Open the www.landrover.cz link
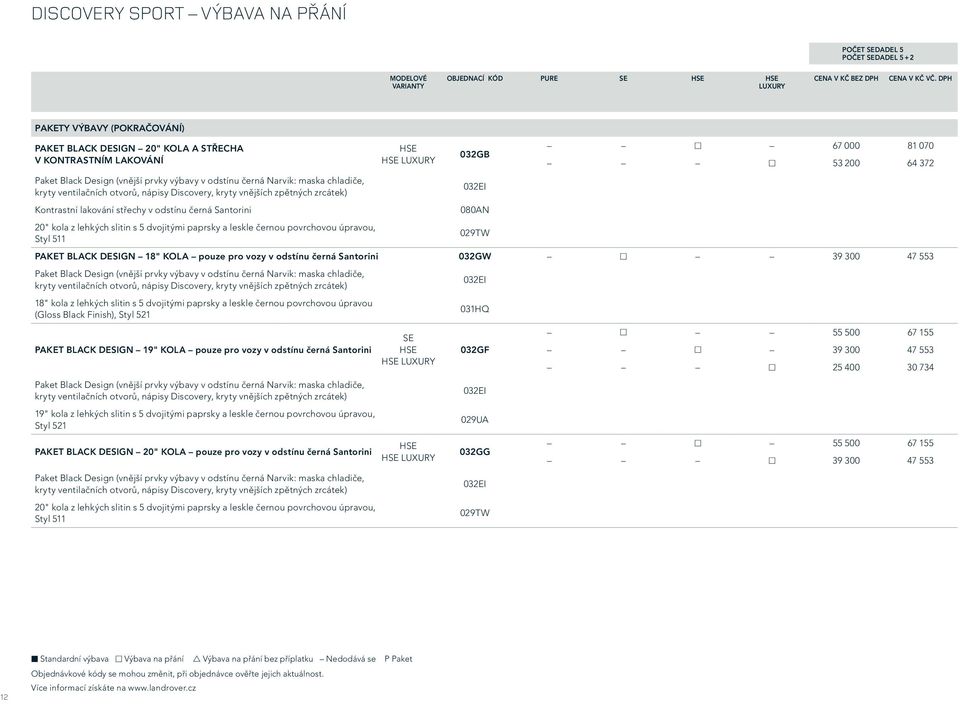The image size is (960, 704). [162, 688]
